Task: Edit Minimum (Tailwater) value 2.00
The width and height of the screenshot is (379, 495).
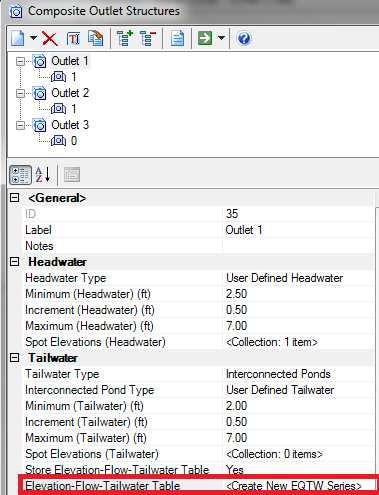Action: click(298, 406)
